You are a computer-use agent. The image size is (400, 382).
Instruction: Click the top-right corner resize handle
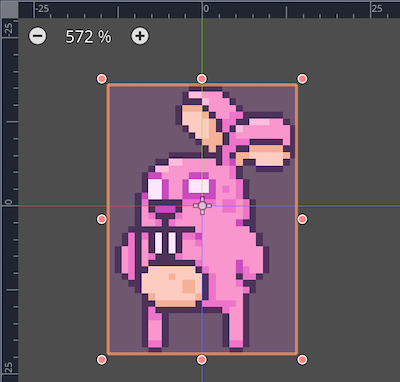302,79
